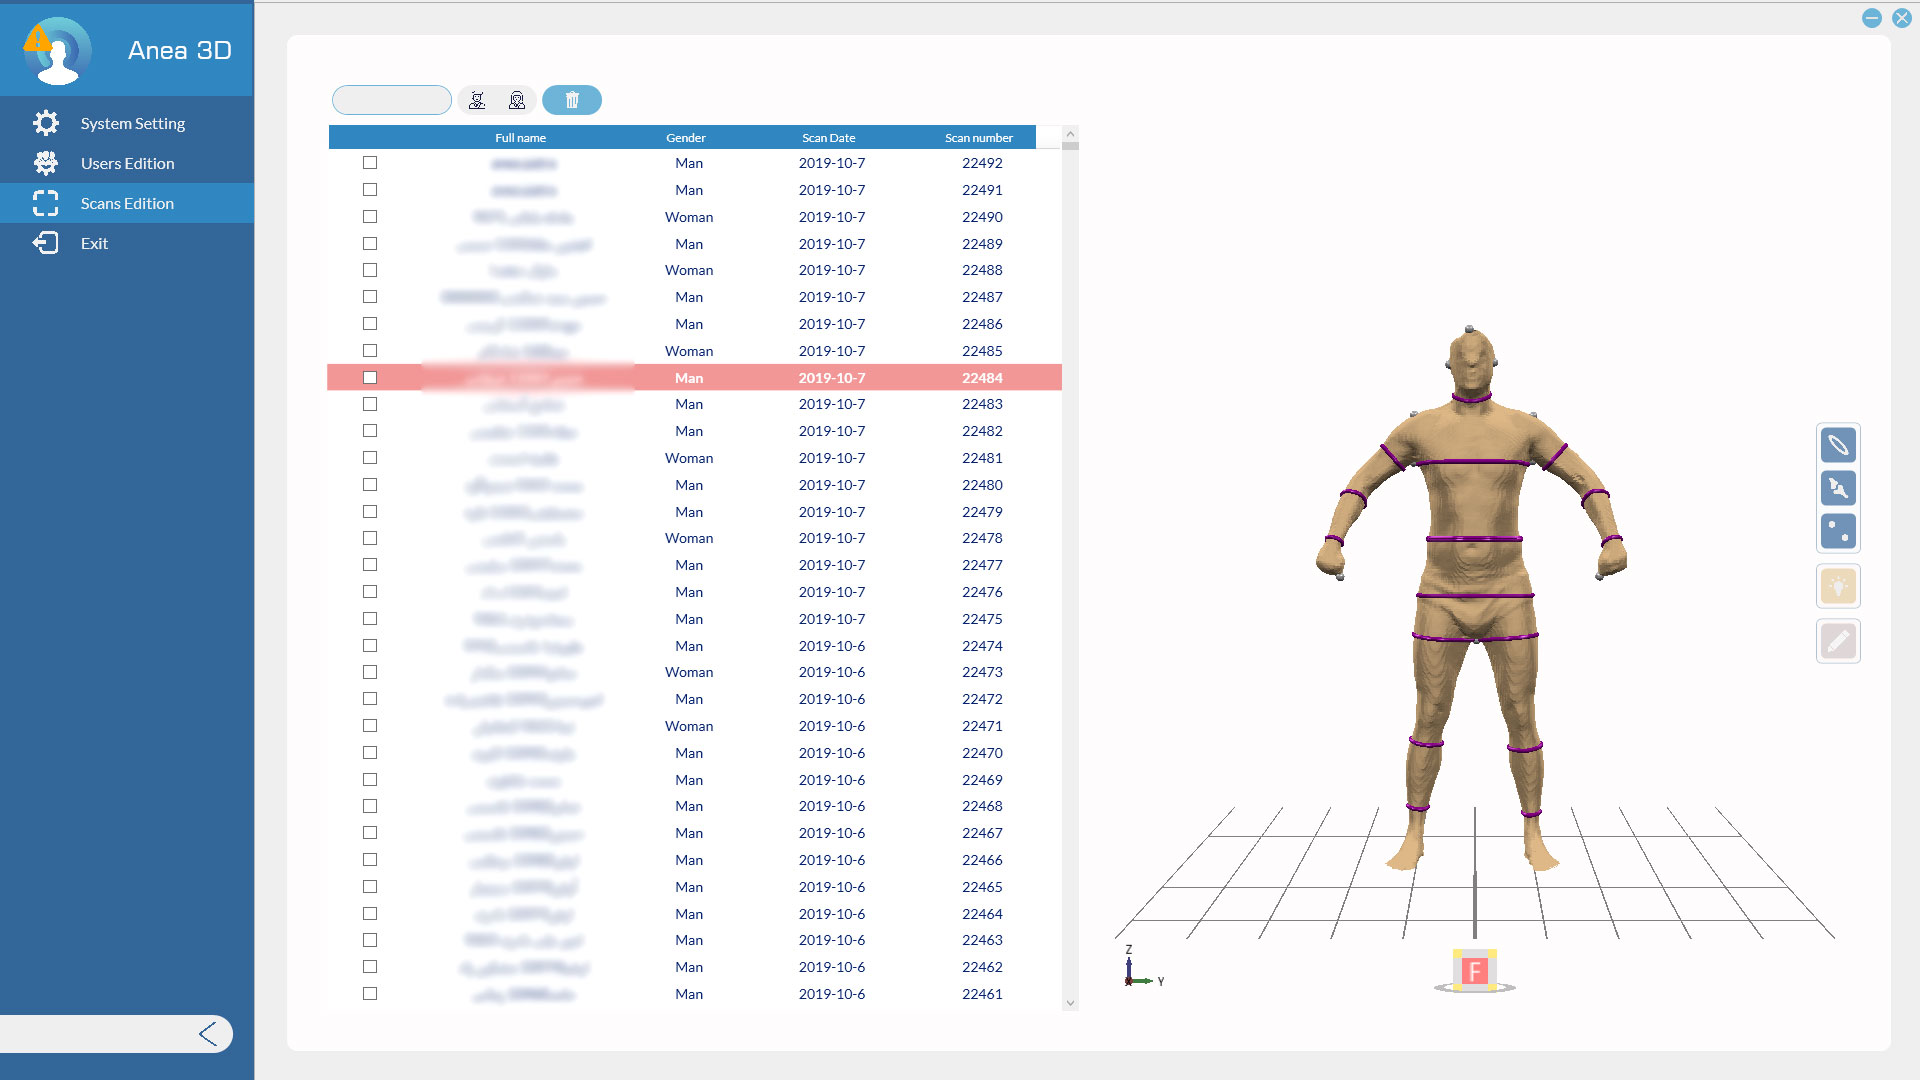Click the F front view cube
This screenshot has height=1080, width=1920.
tap(1474, 971)
